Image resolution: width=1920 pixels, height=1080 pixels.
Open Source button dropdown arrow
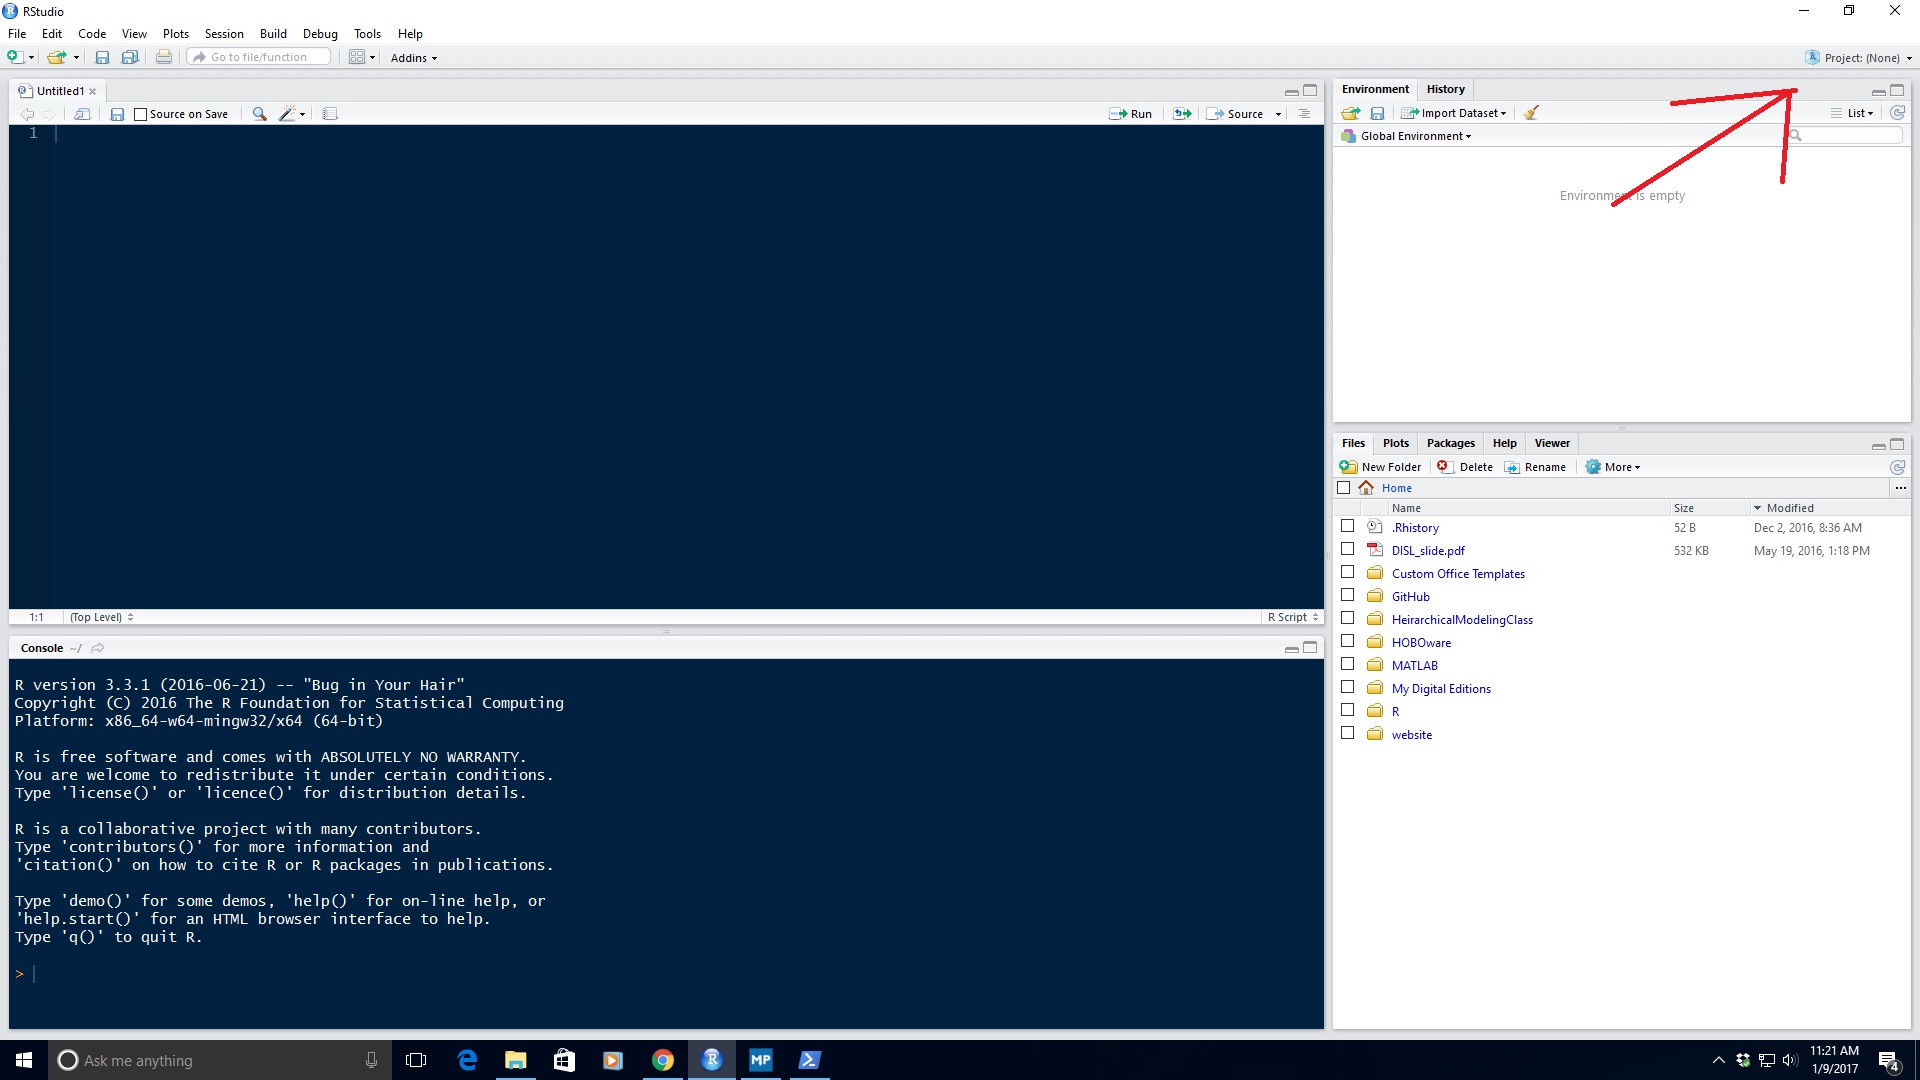(x=1278, y=114)
